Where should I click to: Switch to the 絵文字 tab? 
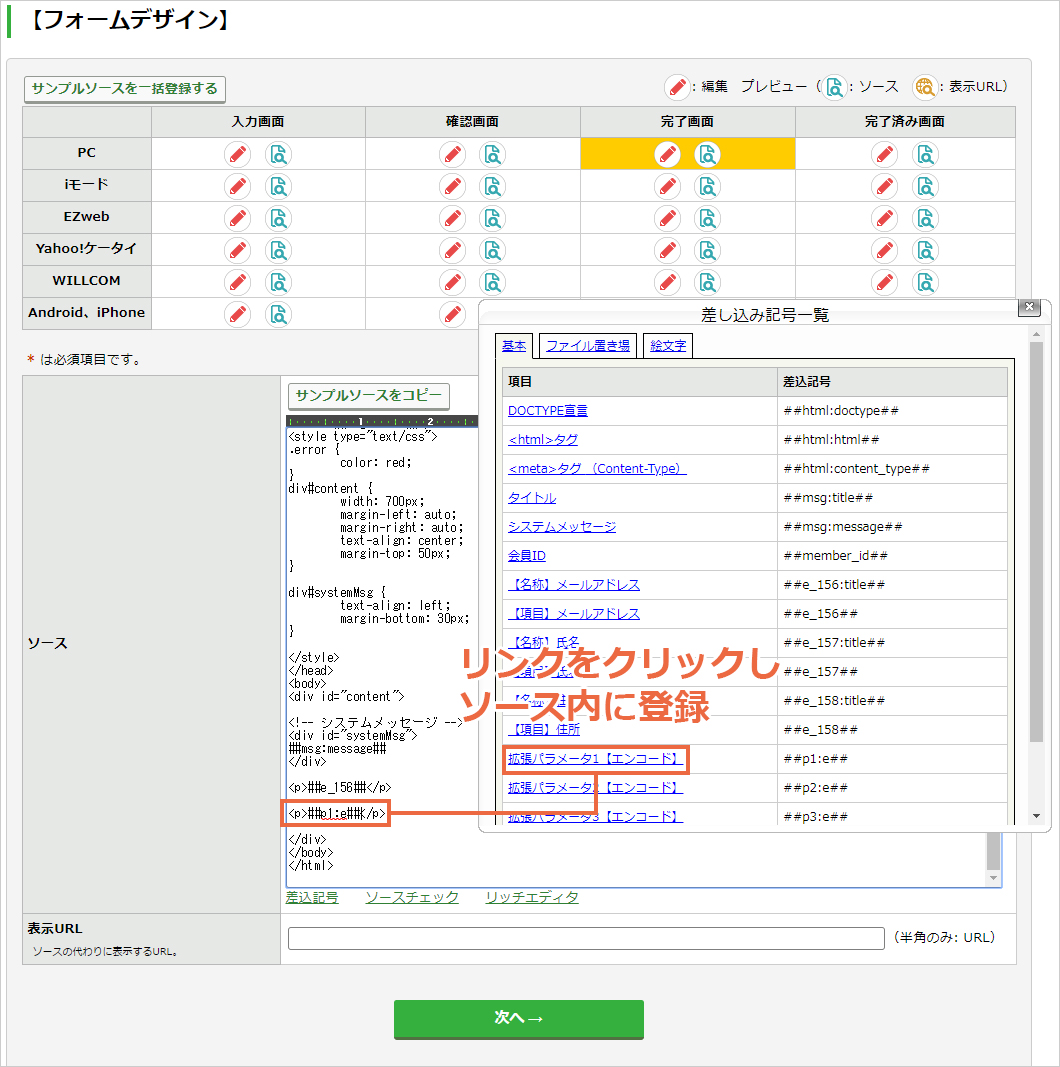click(x=668, y=346)
